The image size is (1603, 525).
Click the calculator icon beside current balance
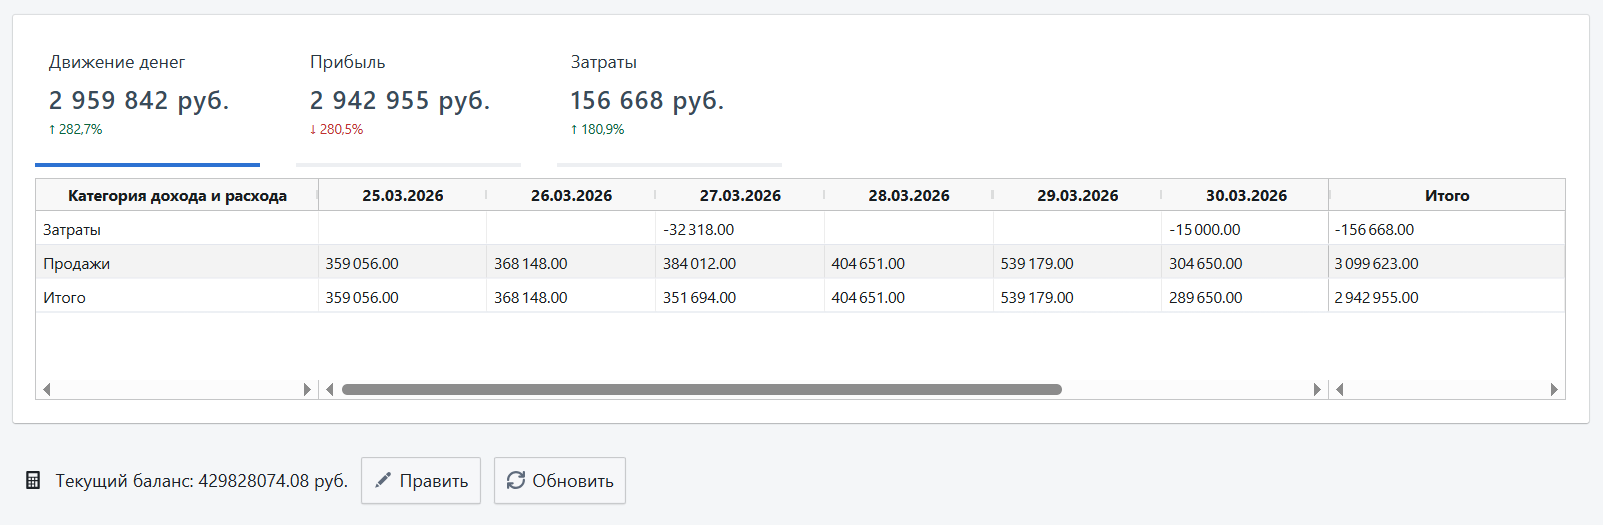point(33,481)
